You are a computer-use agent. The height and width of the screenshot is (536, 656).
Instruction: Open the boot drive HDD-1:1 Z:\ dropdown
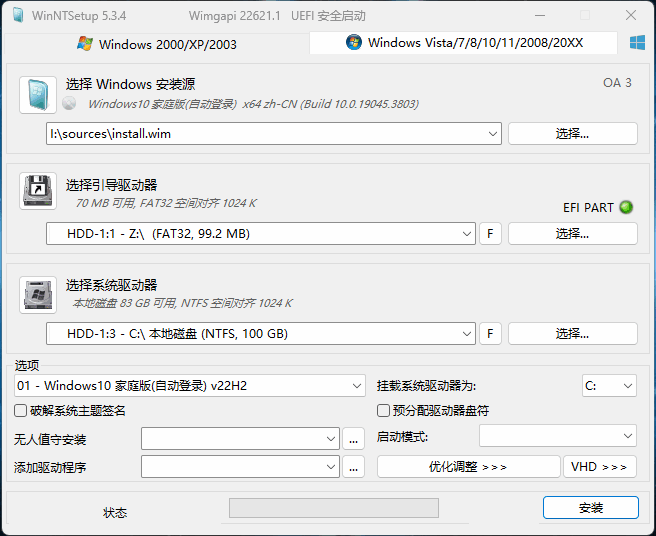pyautogui.click(x=466, y=233)
